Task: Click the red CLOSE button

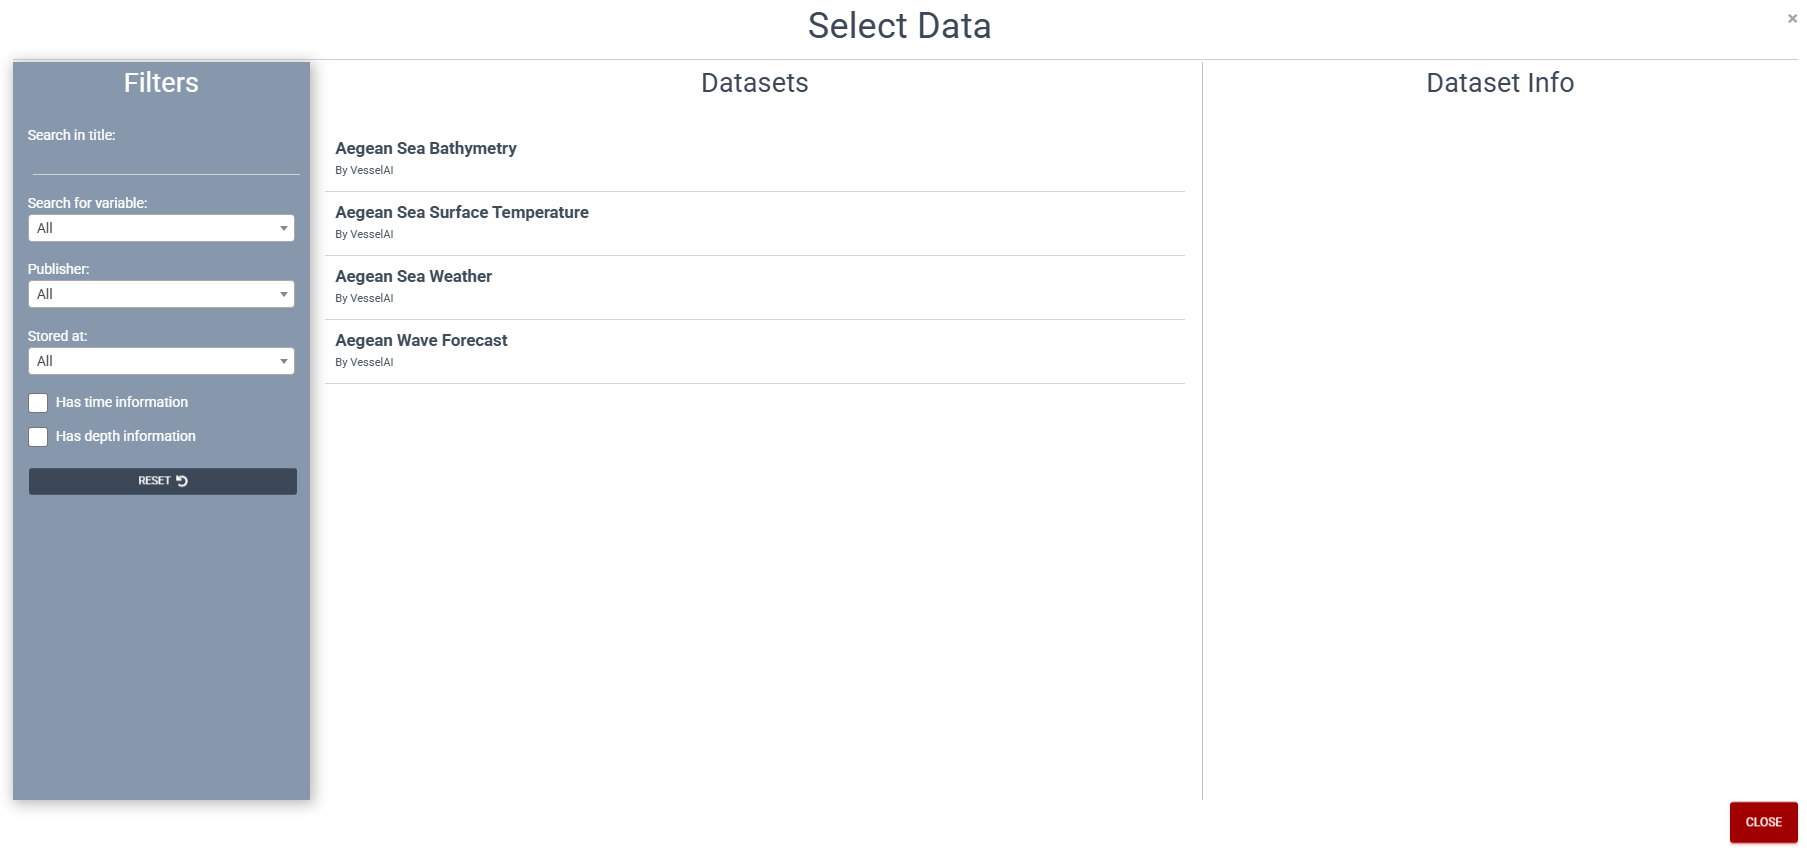Action: pos(1763,821)
